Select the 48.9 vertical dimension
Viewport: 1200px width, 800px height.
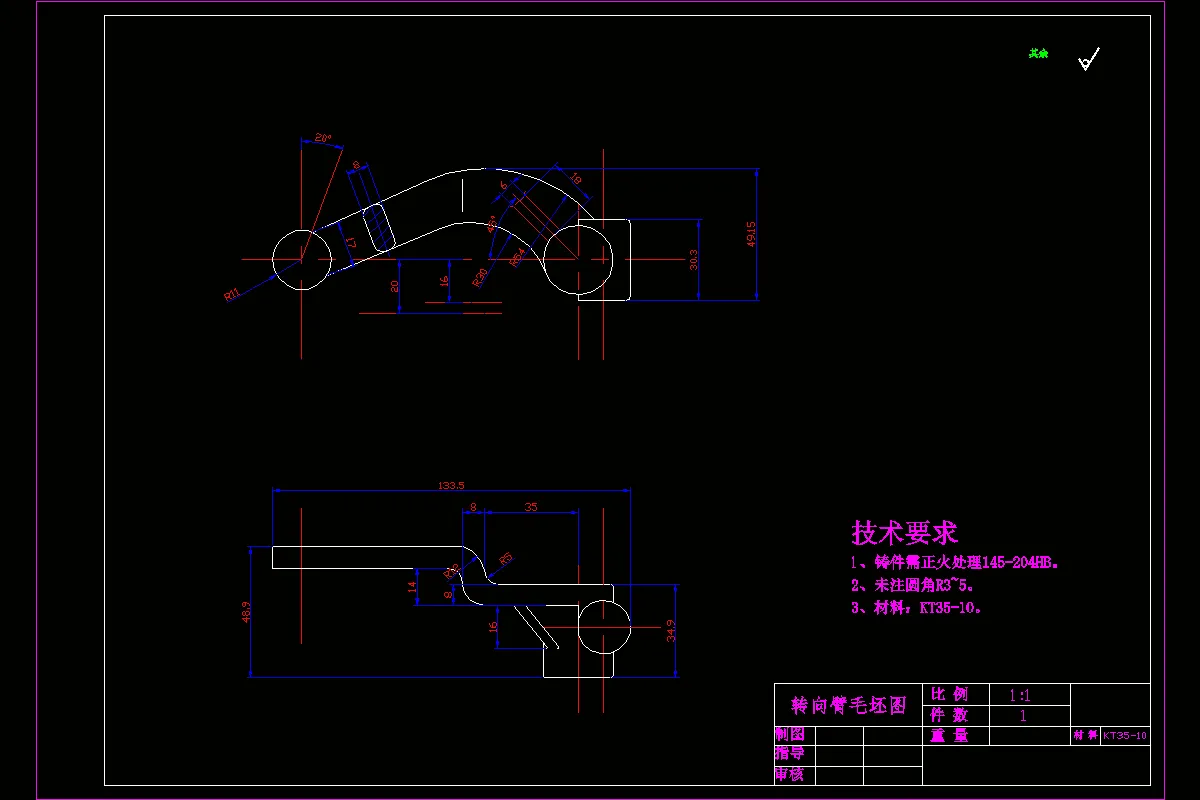(x=245, y=612)
